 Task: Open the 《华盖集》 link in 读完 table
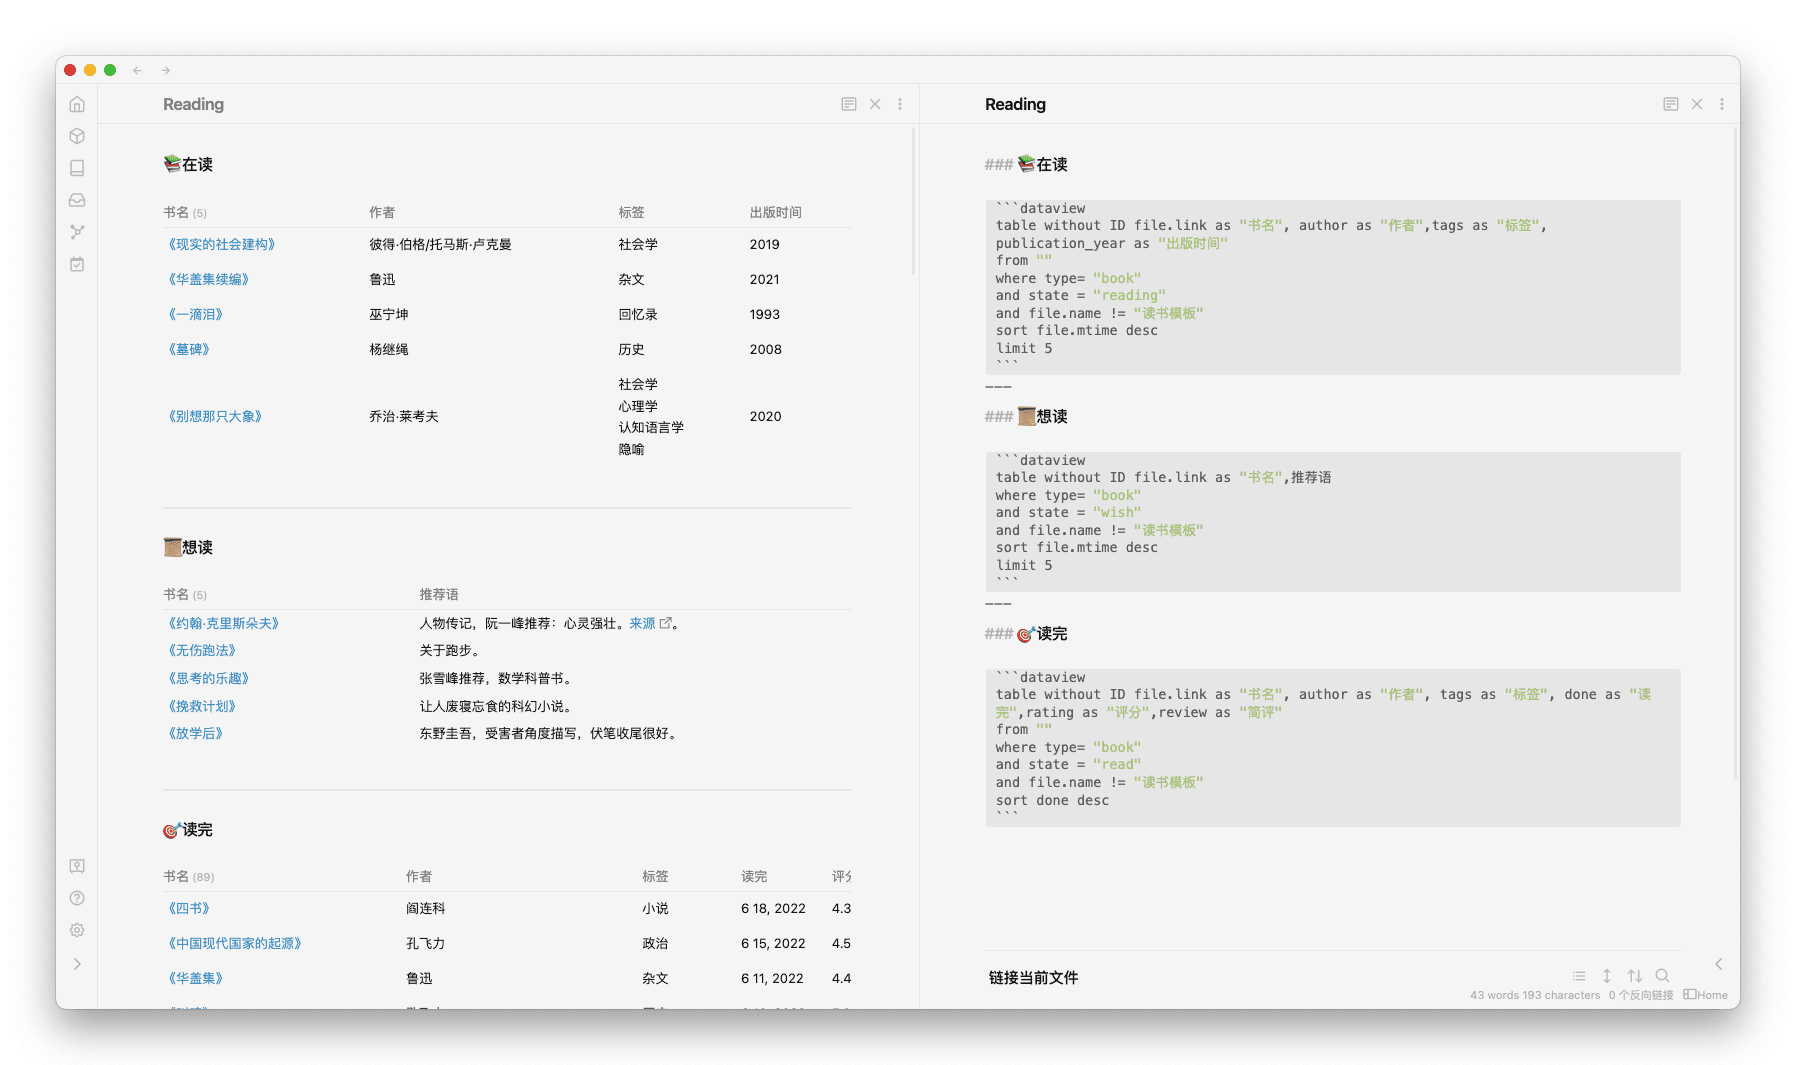click(196, 978)
